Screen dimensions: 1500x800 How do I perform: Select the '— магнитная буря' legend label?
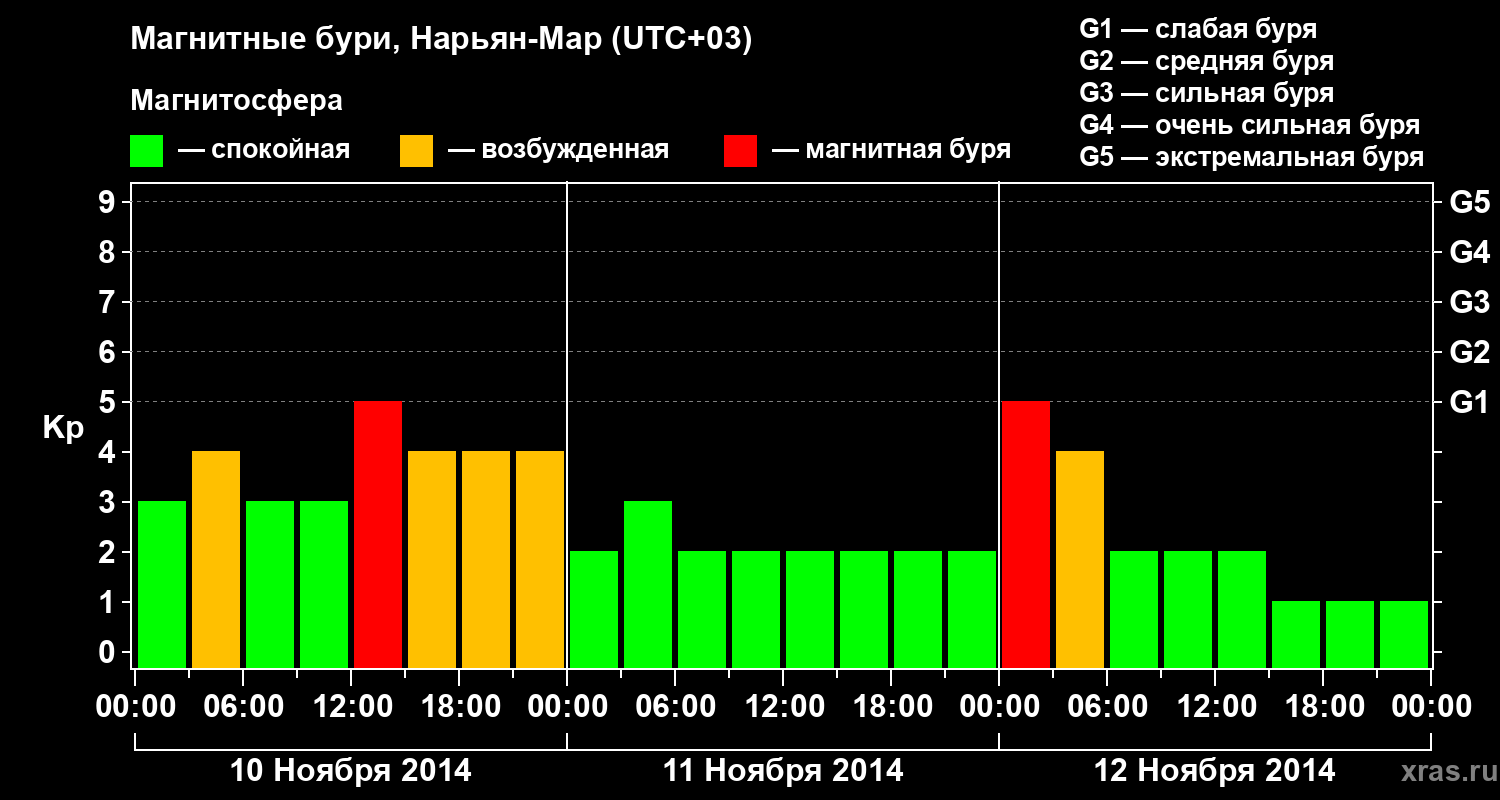click(x=892, y=151)
